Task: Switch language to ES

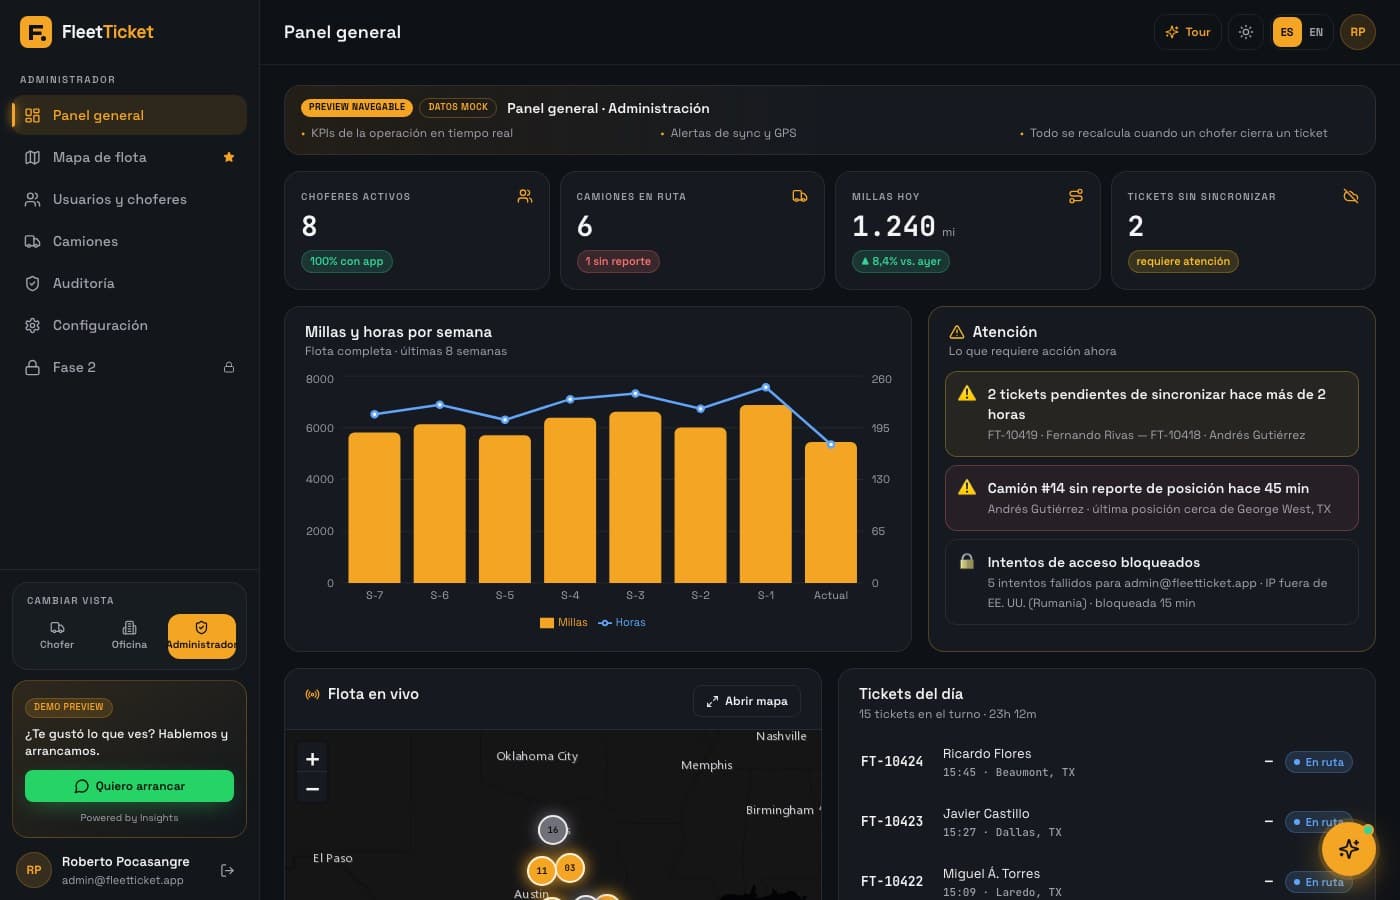Action: click(x=1287, y=32)
